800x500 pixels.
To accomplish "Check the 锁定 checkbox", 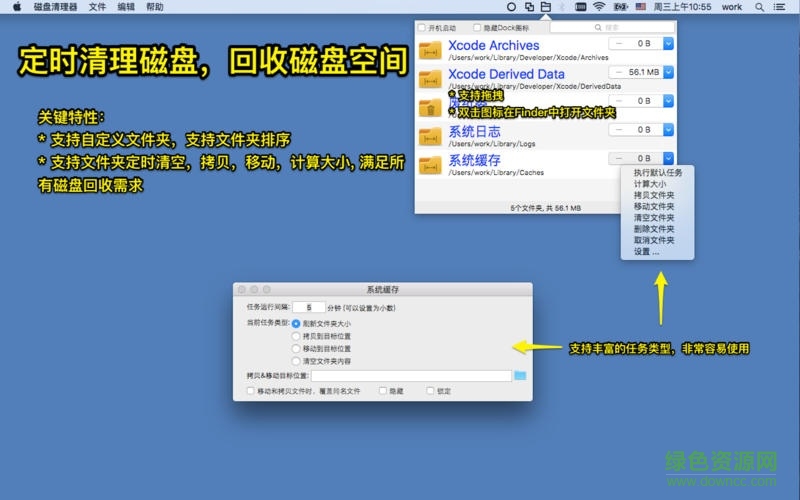I will (431, 391).
